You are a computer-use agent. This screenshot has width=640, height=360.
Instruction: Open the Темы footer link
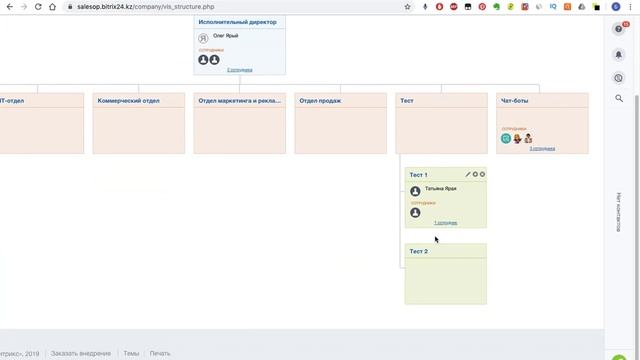coord(131,353)
